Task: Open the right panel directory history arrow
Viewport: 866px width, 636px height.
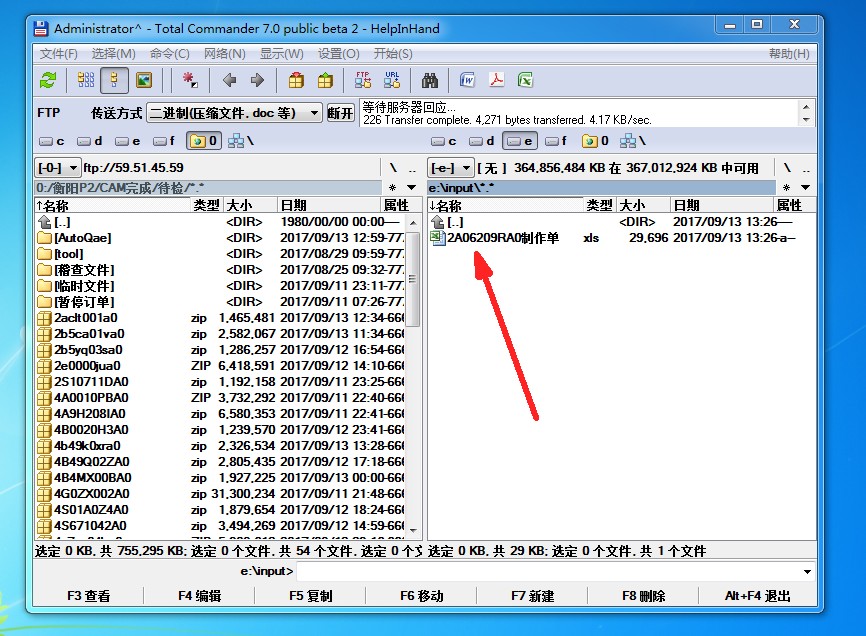Action: [805, 188]
